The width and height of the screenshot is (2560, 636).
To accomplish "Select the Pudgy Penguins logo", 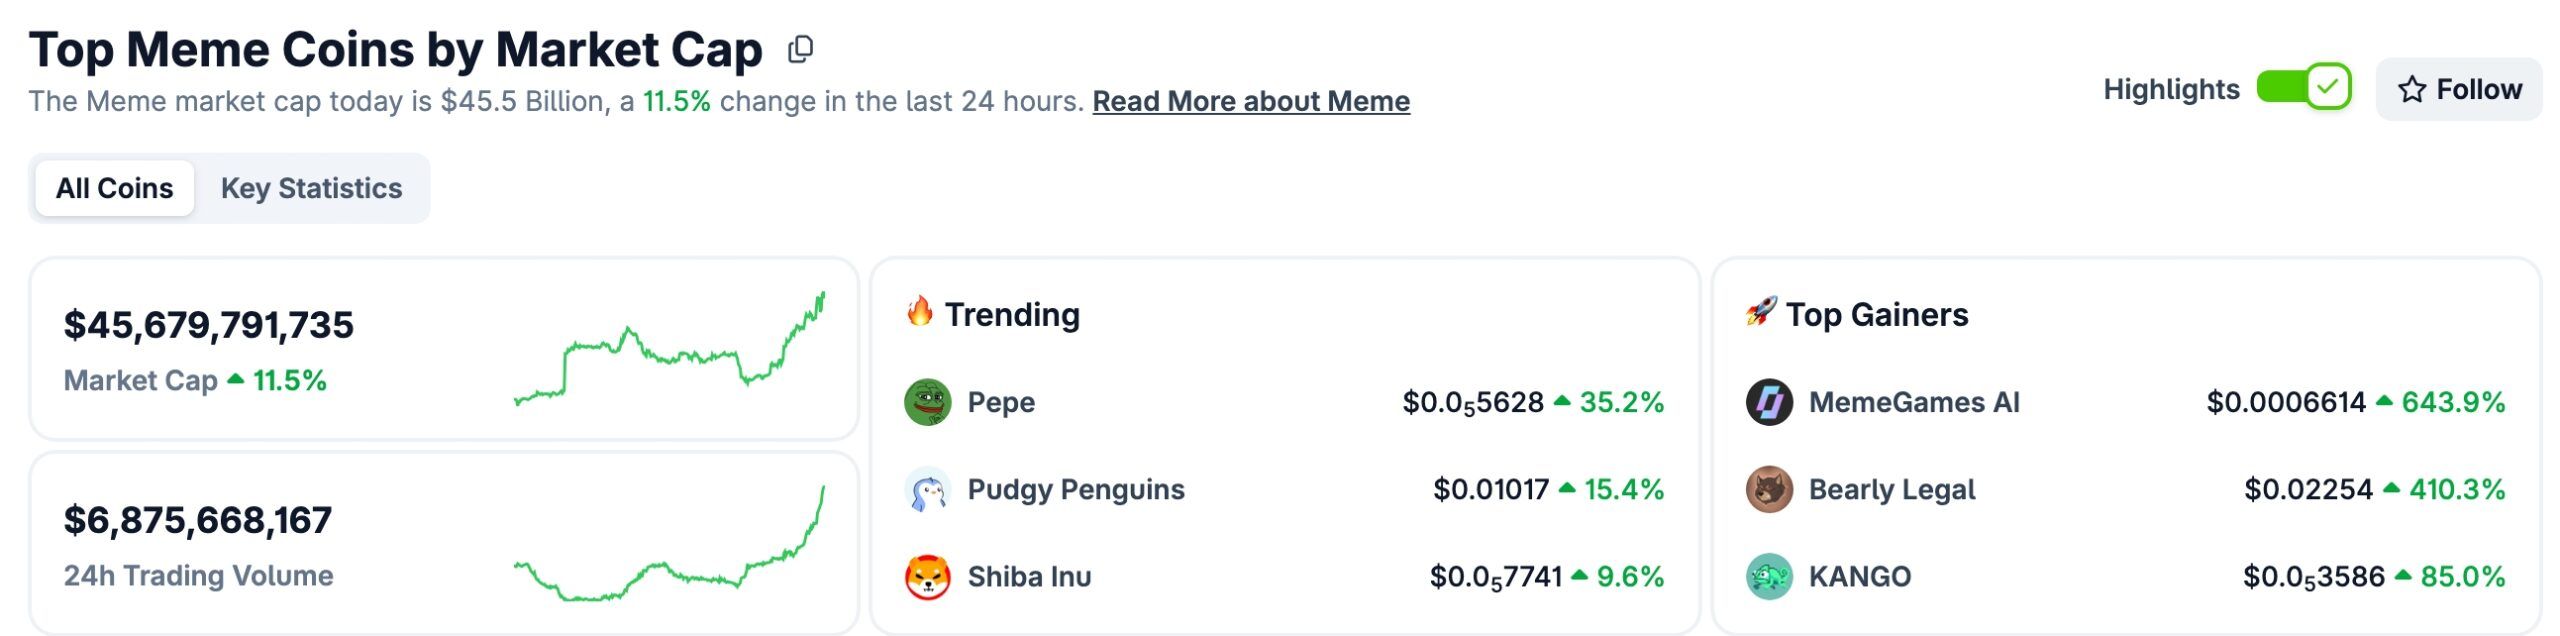I will tap(926, 489).
